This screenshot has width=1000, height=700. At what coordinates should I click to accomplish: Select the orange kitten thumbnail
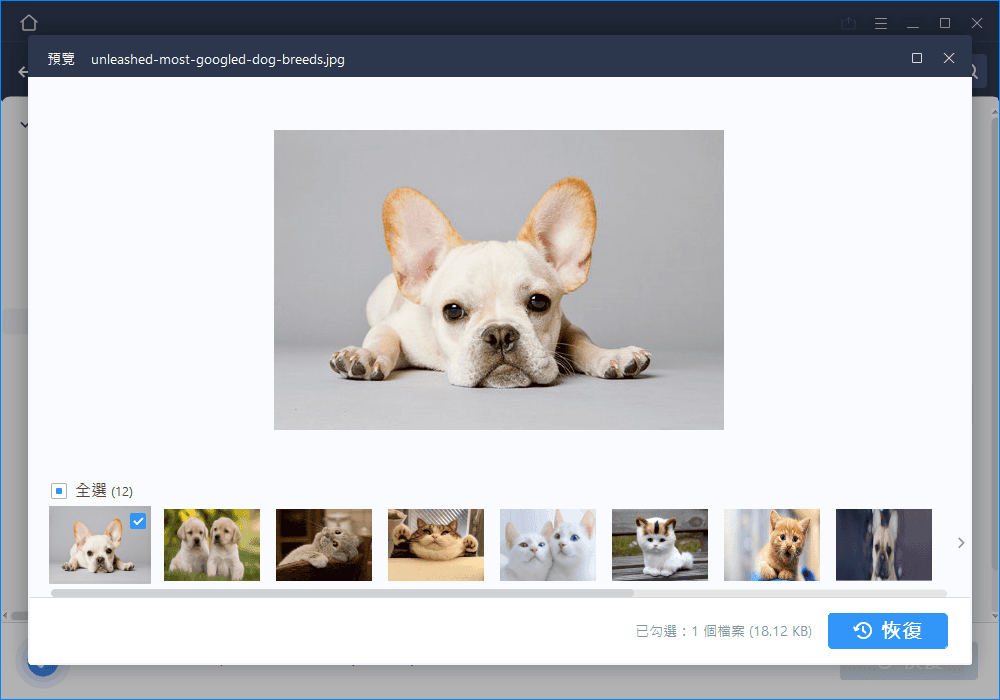click(x=772, y=545)
